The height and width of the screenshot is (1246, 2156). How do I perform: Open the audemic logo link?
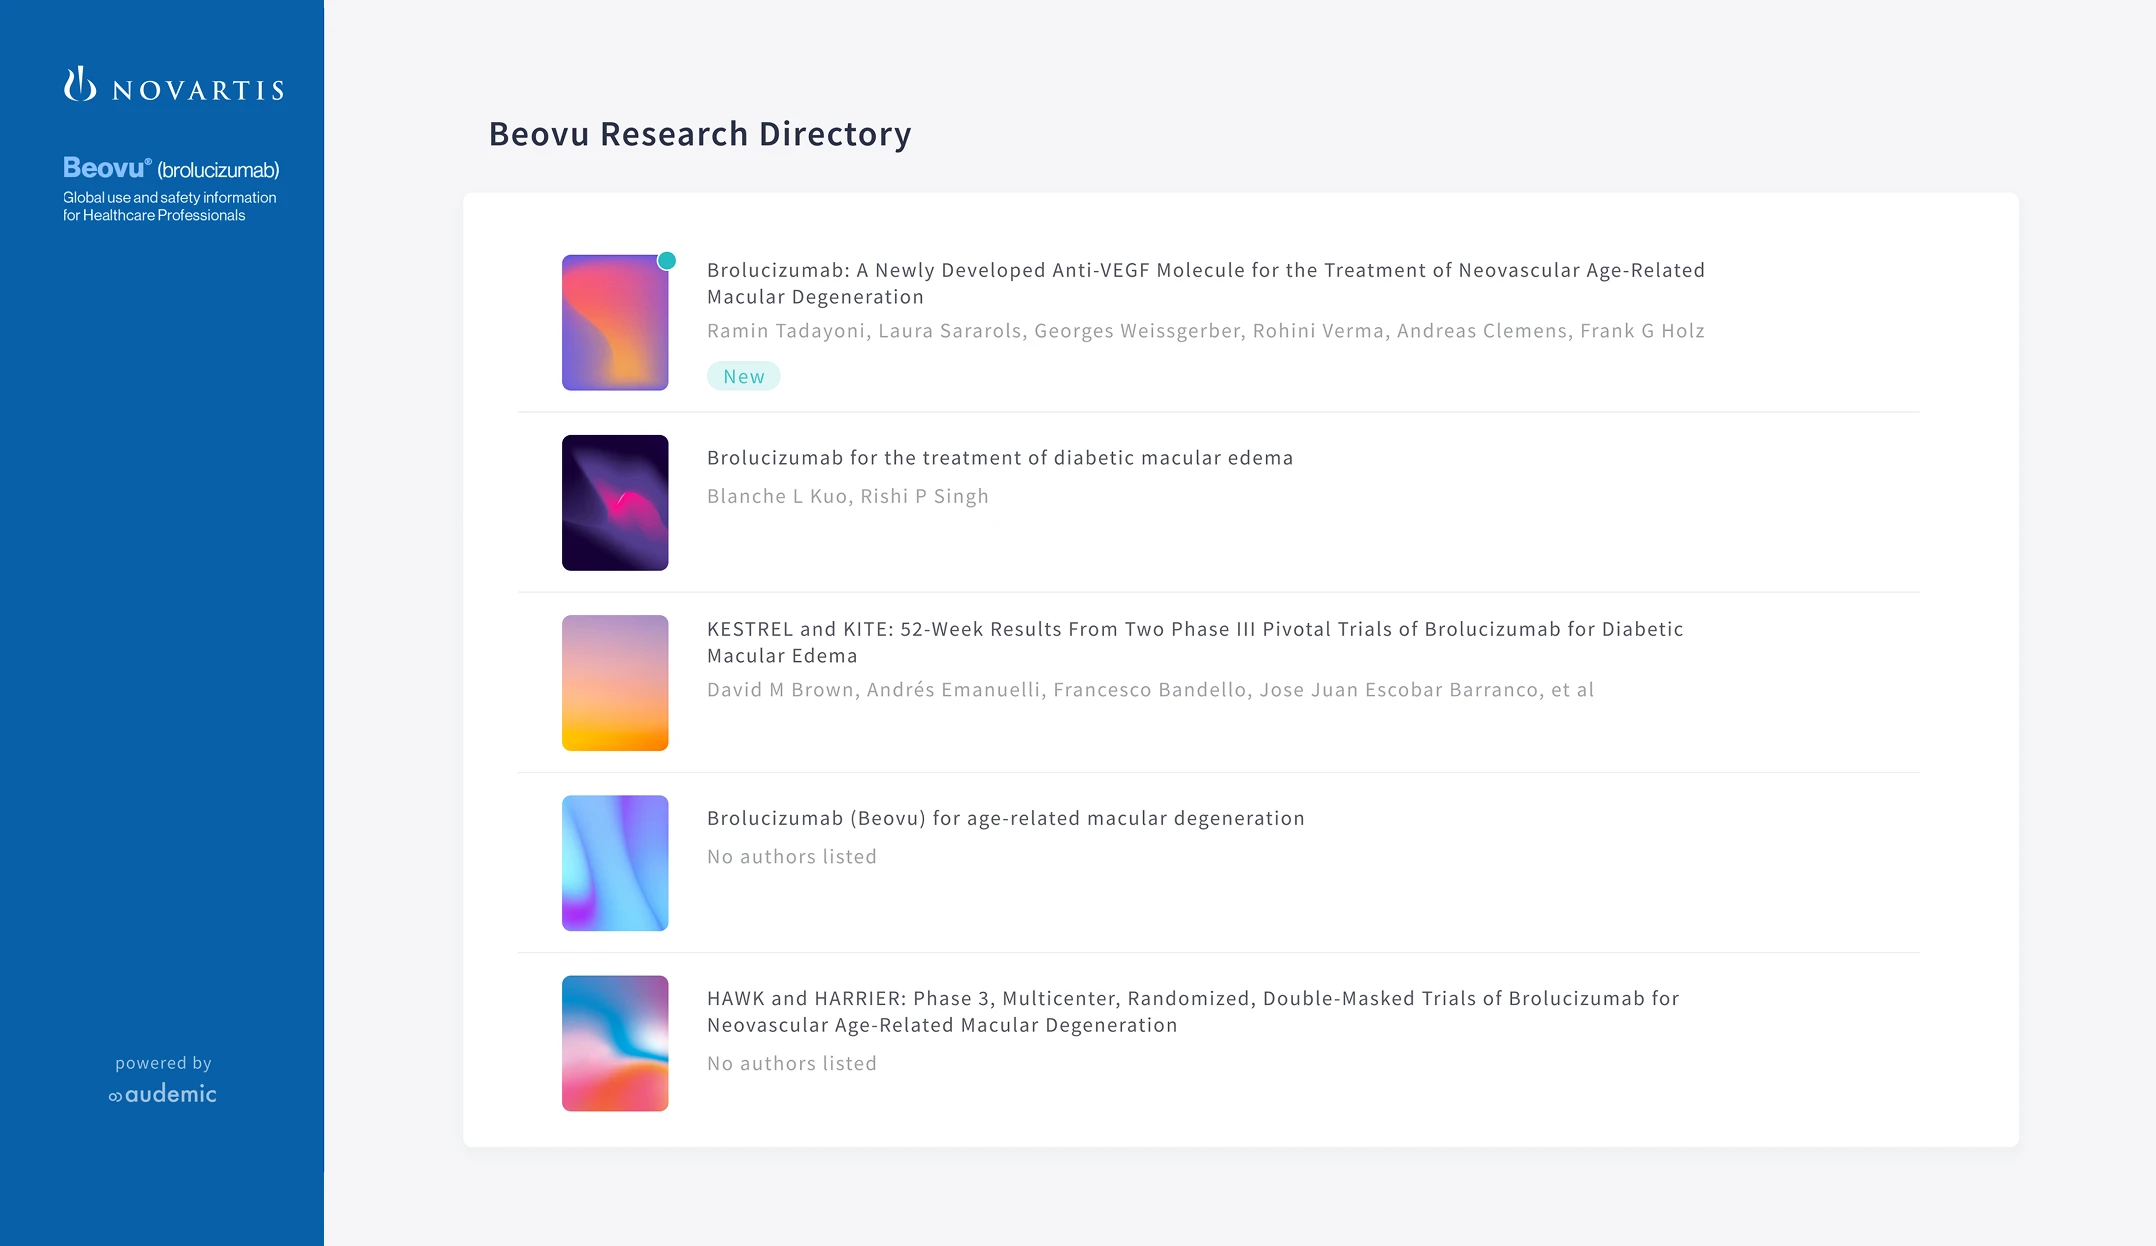(x=163, y=1094)
